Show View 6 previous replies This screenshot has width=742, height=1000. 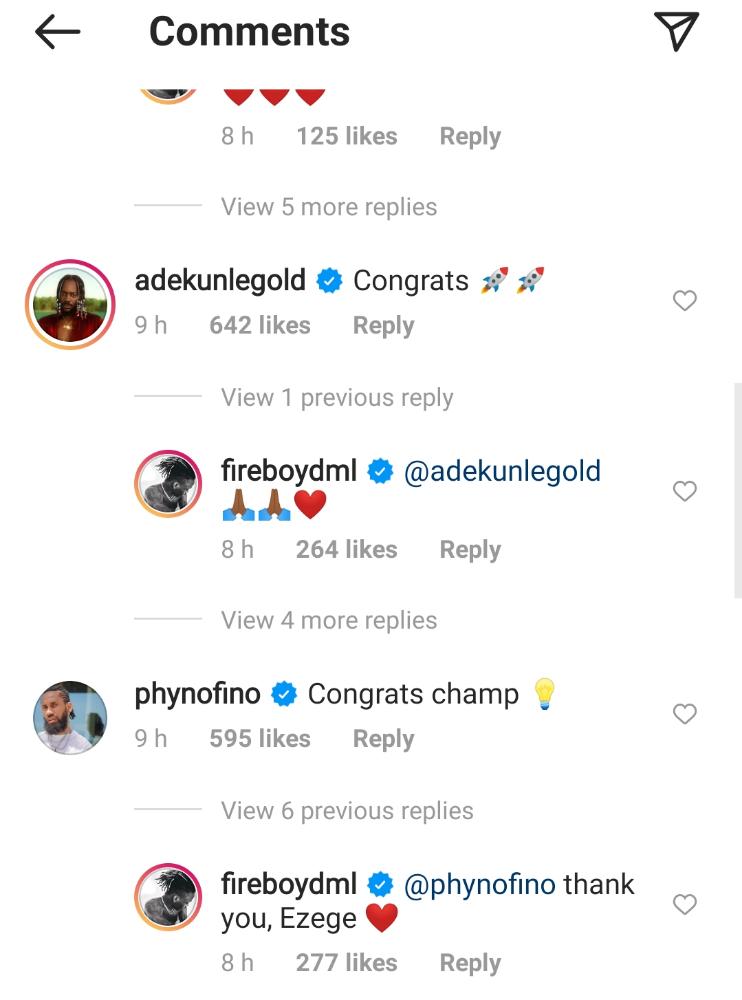(x=347, y=811)
